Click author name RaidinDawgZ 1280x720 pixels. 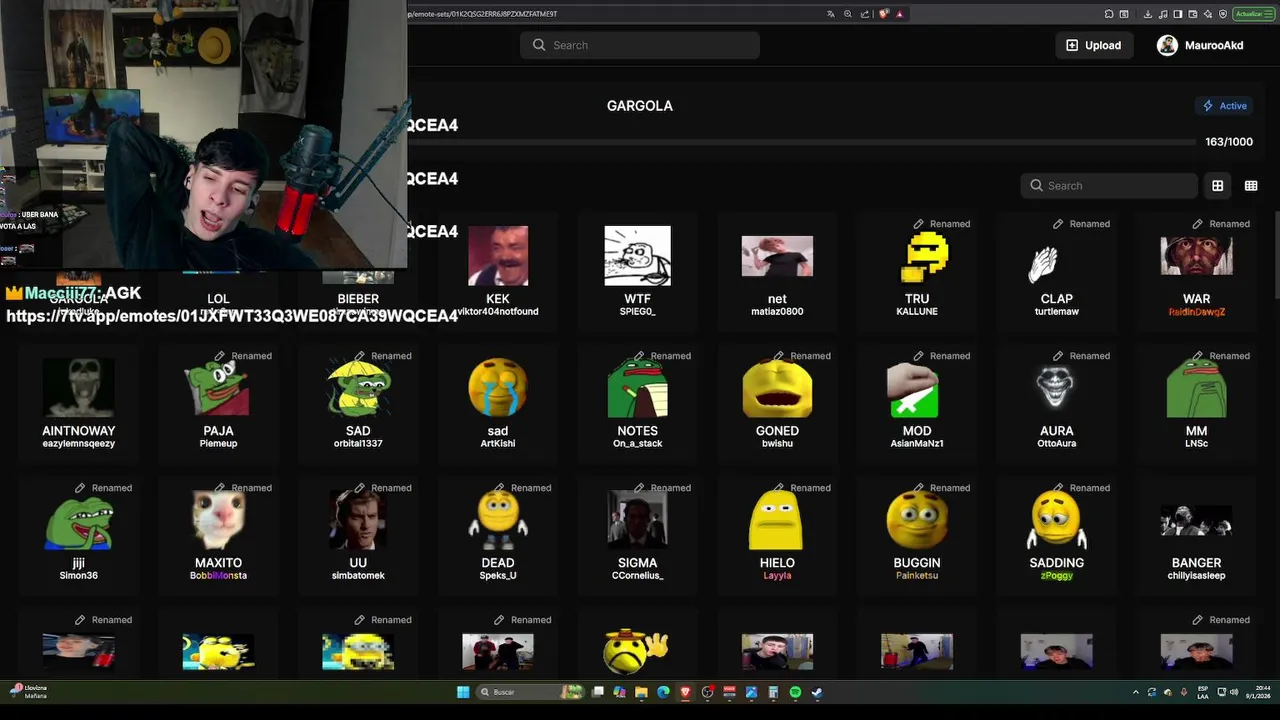coord(1196,312)
